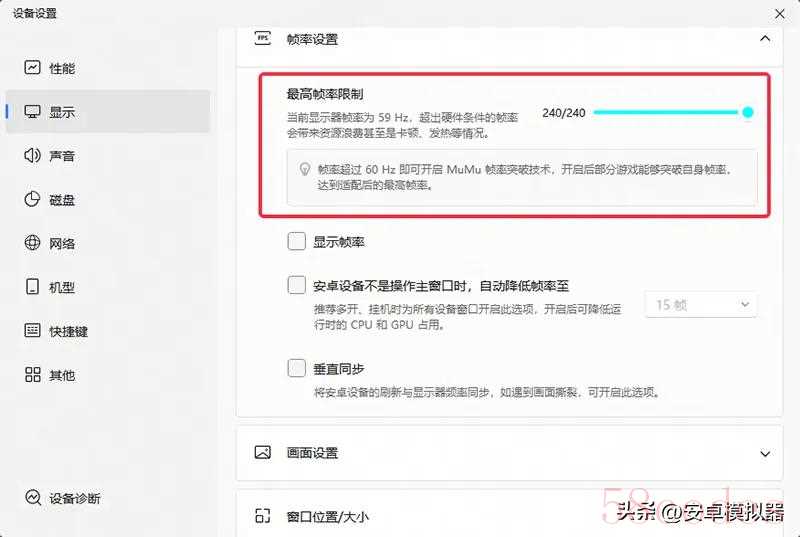800x537 pixels.
Task: Expand the 画面设置 section
Action: (765, 453)
